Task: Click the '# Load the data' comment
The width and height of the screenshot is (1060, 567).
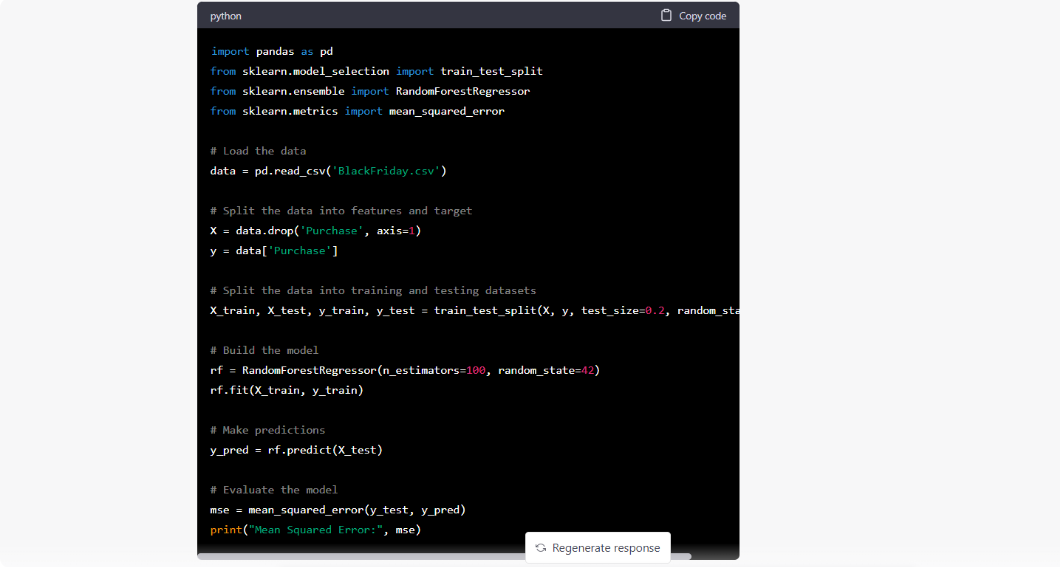Action: [258, 151]
